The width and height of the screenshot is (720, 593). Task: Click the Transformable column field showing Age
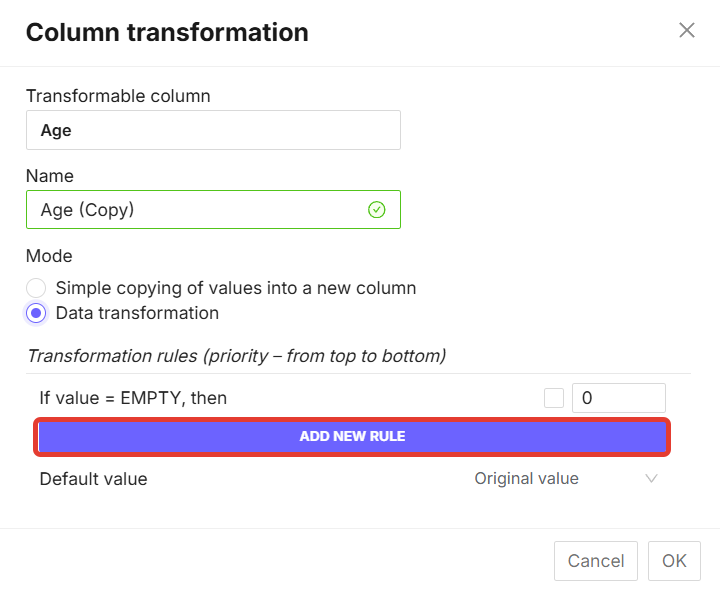tap(213, 130)
